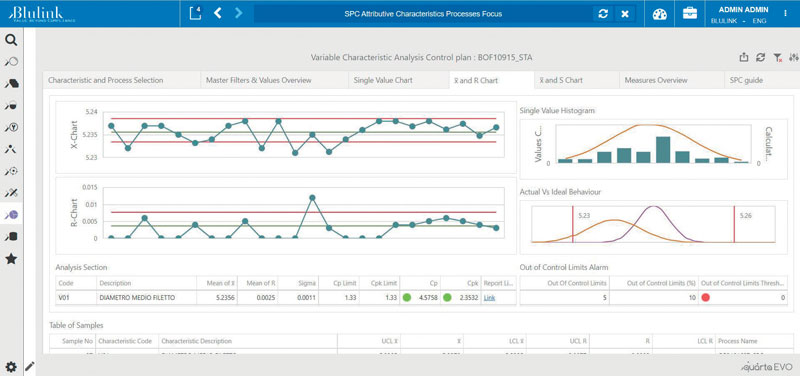Click the 5.26 limit line in Actual Vs Ideal
This screenshot has width=800, height=376.
pos(734,224)
